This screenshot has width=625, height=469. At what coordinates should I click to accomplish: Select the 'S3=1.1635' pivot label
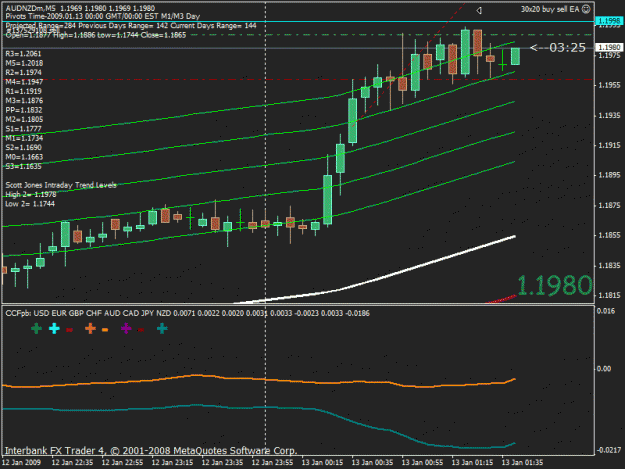(x=23, y=166)
